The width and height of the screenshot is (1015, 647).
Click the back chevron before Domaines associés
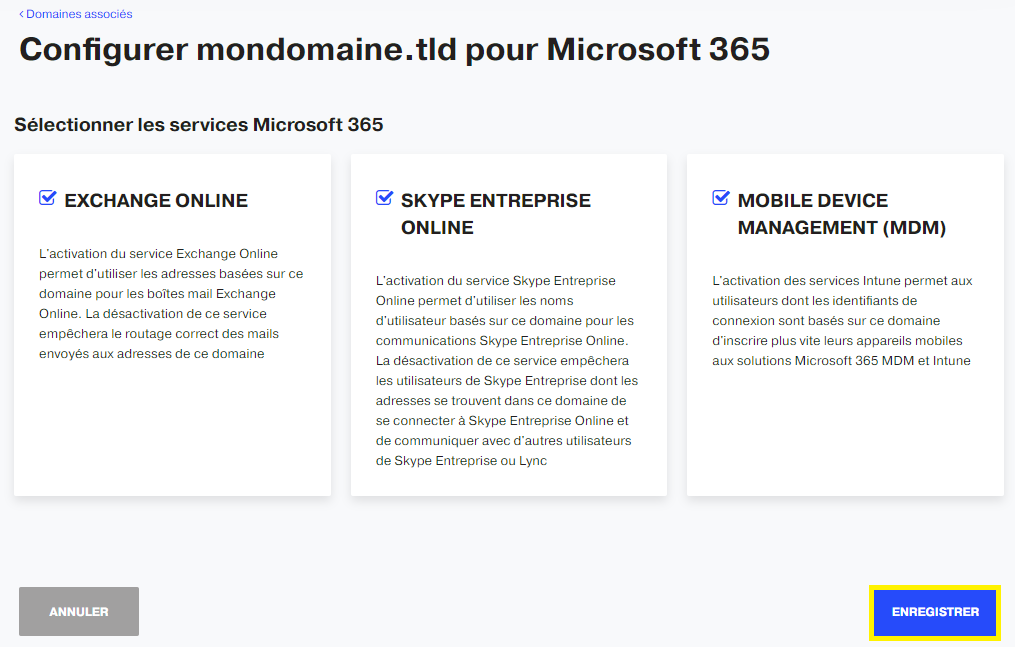pos(21,14)
